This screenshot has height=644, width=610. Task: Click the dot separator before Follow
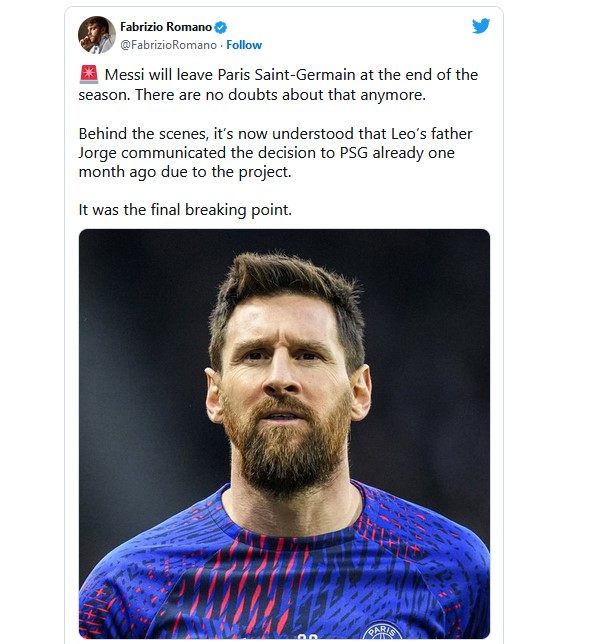click(x=221, y=45)
